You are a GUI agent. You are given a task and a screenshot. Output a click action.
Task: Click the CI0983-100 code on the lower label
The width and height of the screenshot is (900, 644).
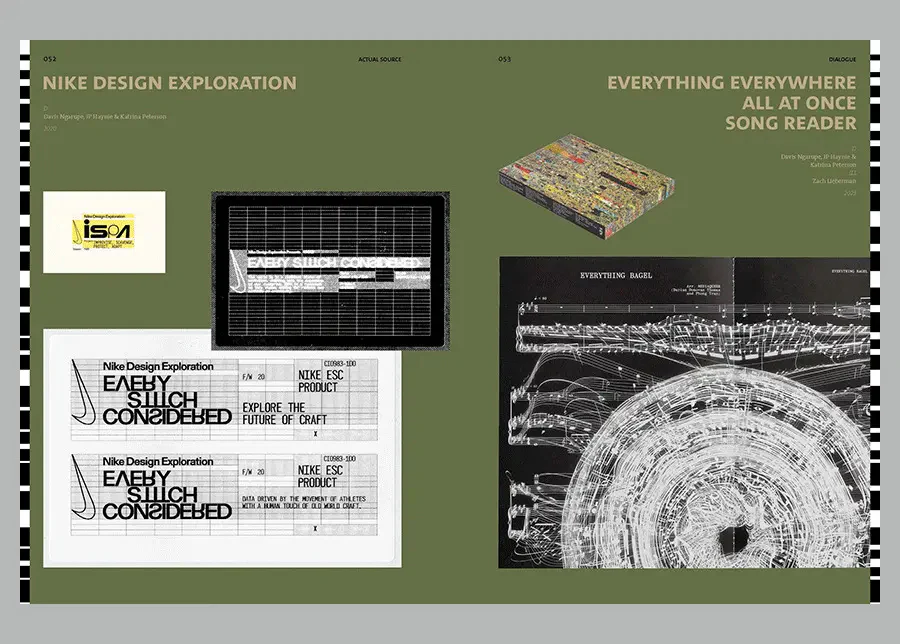click(340, 459)
